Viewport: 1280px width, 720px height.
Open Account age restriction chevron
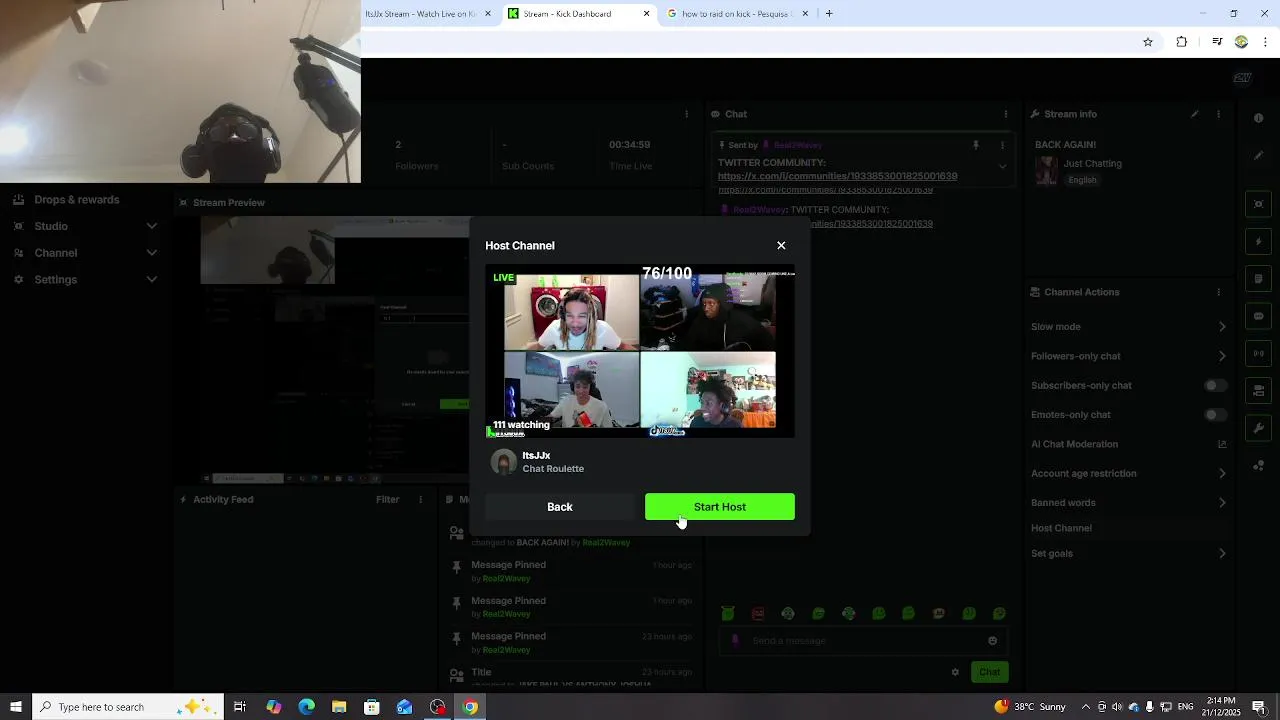(1222, 473)
